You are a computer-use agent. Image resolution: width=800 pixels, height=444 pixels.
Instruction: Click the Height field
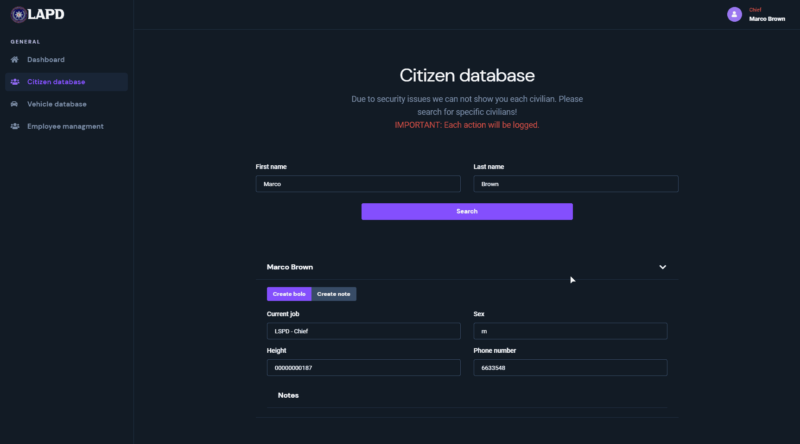tap(363, 367)
